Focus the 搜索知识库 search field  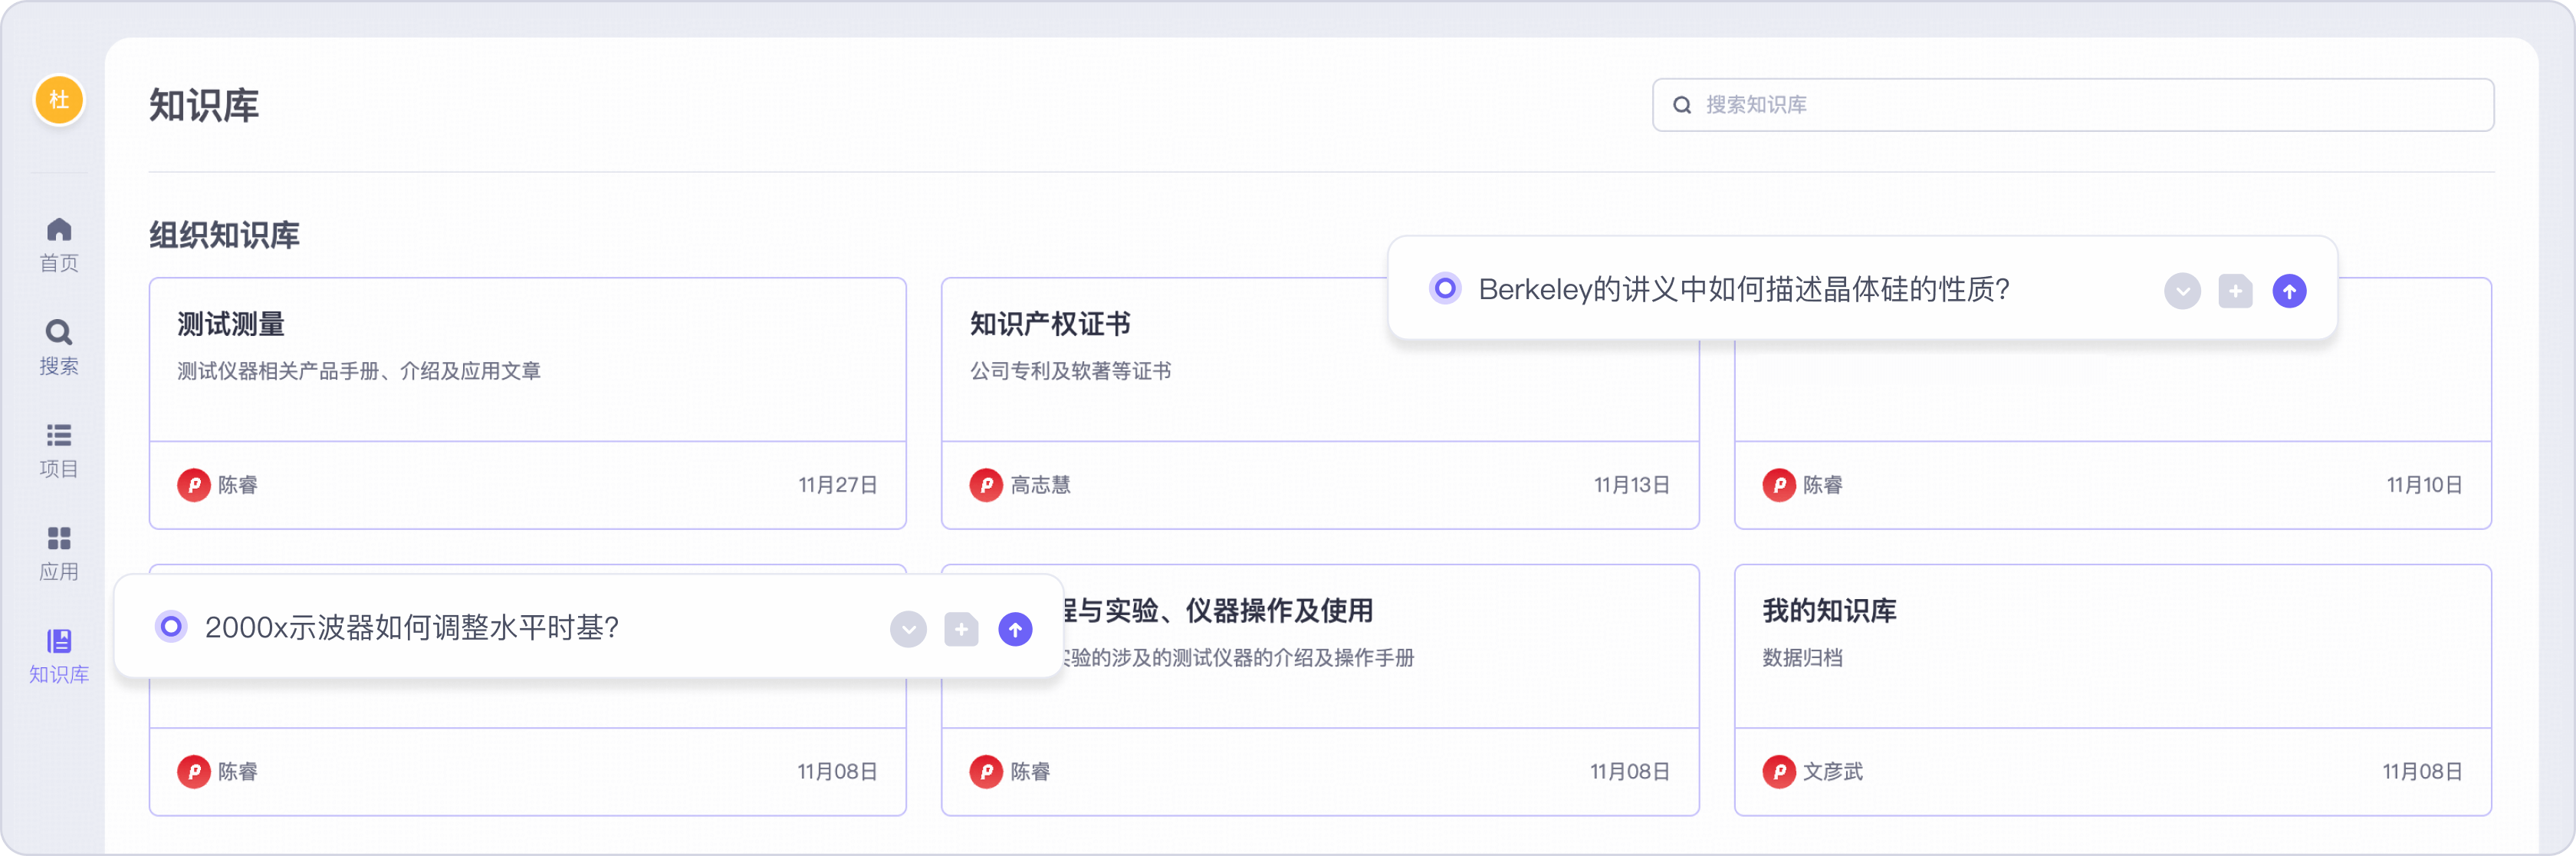(x=2073, y=105)
